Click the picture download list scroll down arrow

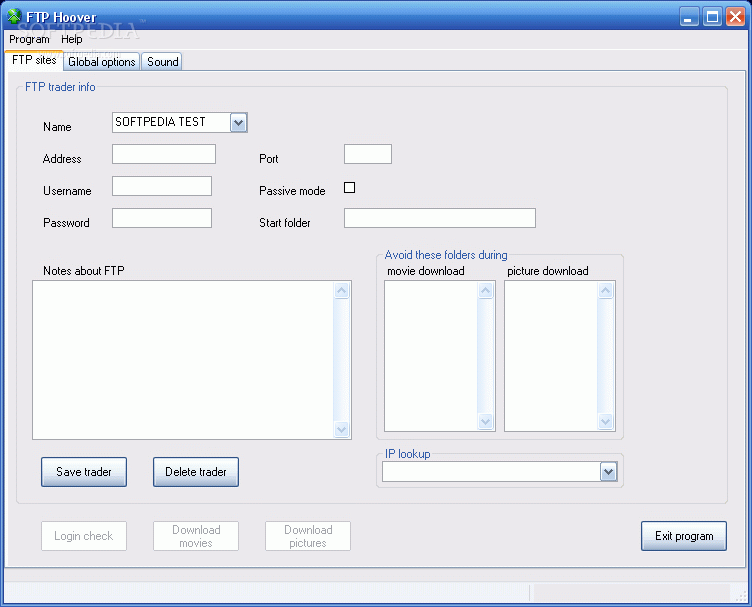pos(606,421)
